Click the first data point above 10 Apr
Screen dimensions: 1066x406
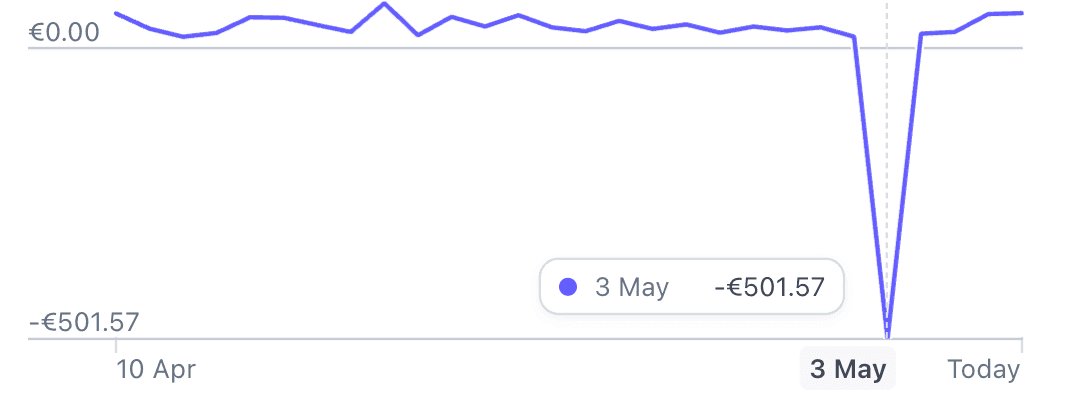point(116,13)
